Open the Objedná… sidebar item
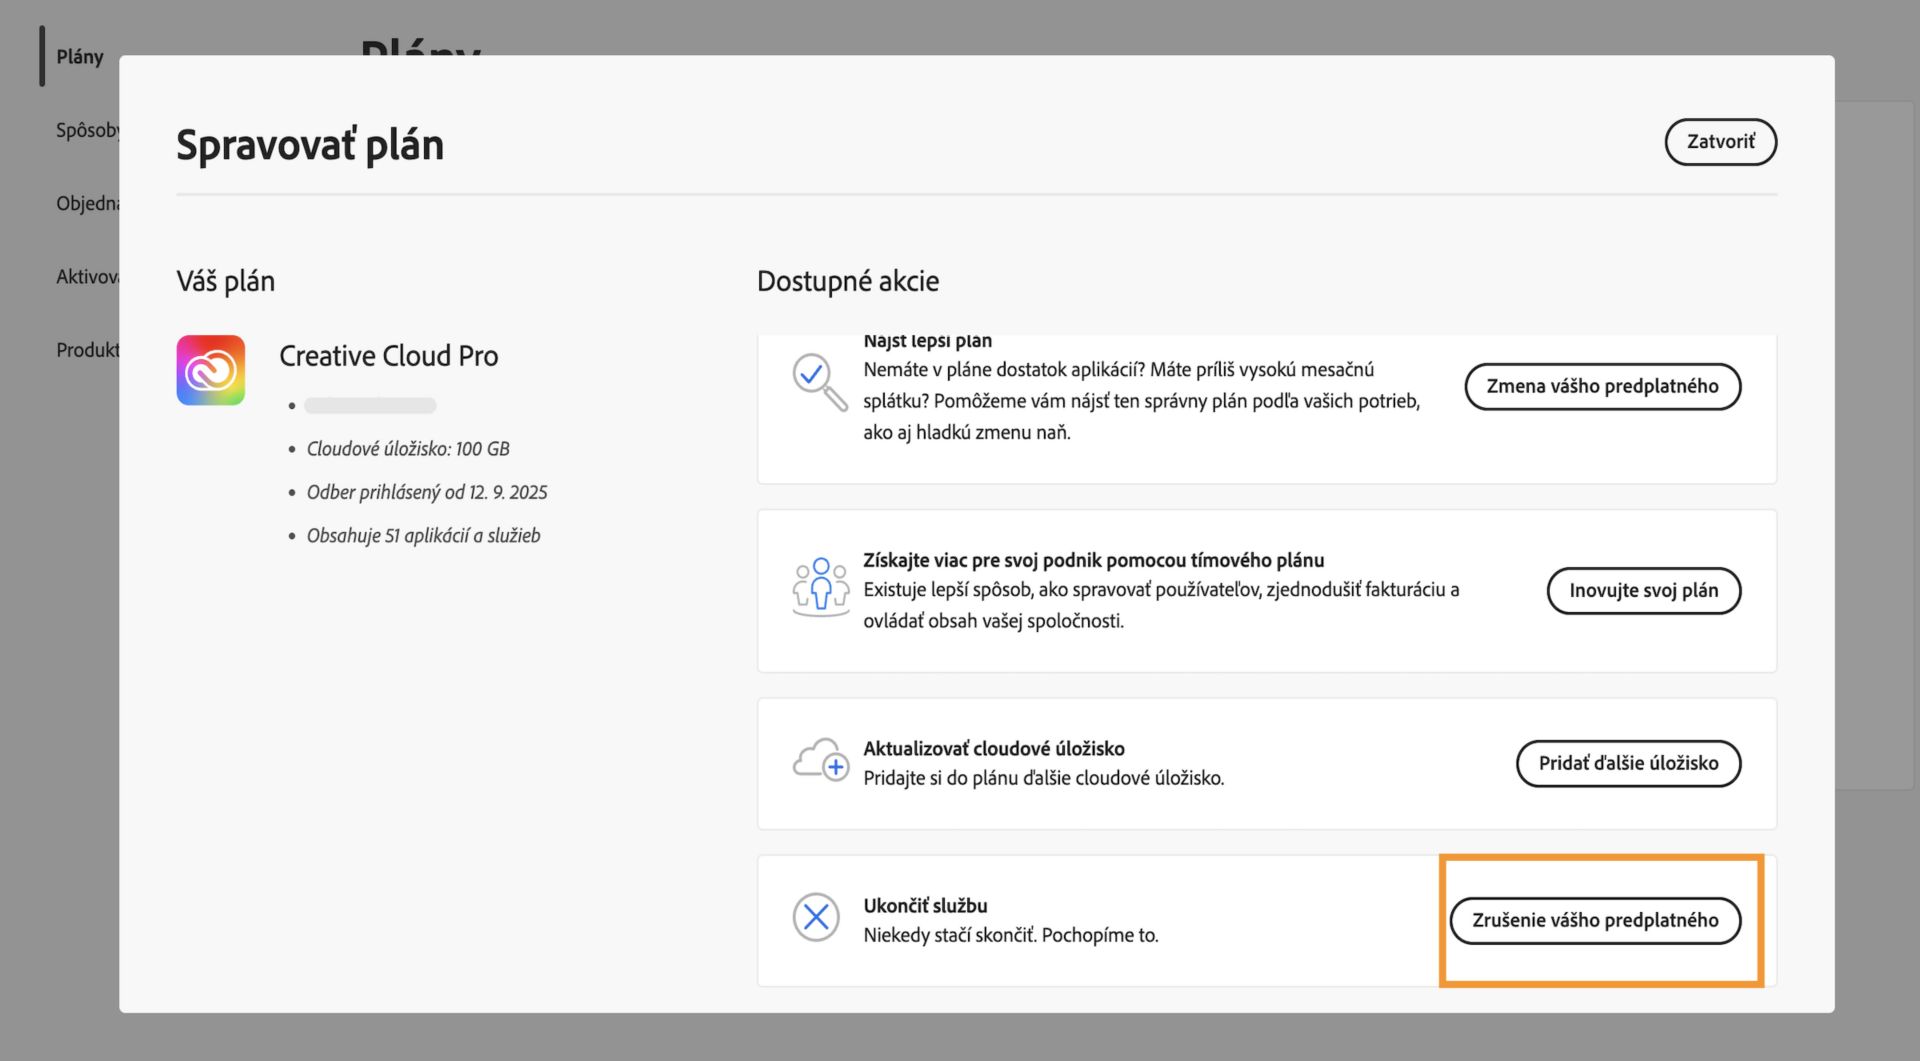 click(x=88, y=203)
